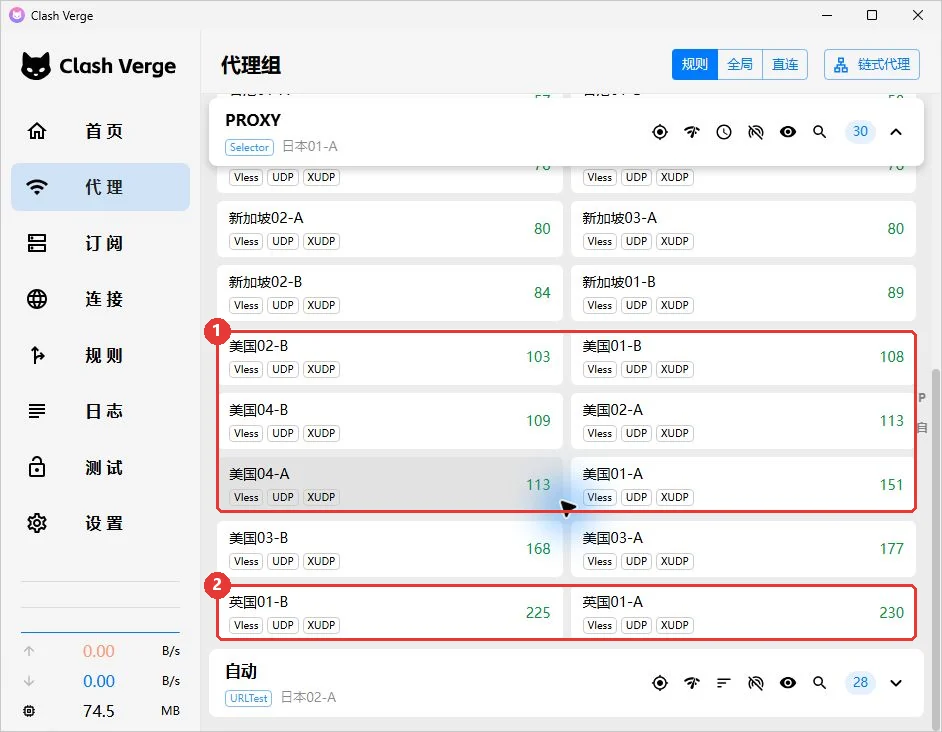
Task: Locate current node in PROXY group
Action: pyautogui.click(x=660, y=132)
